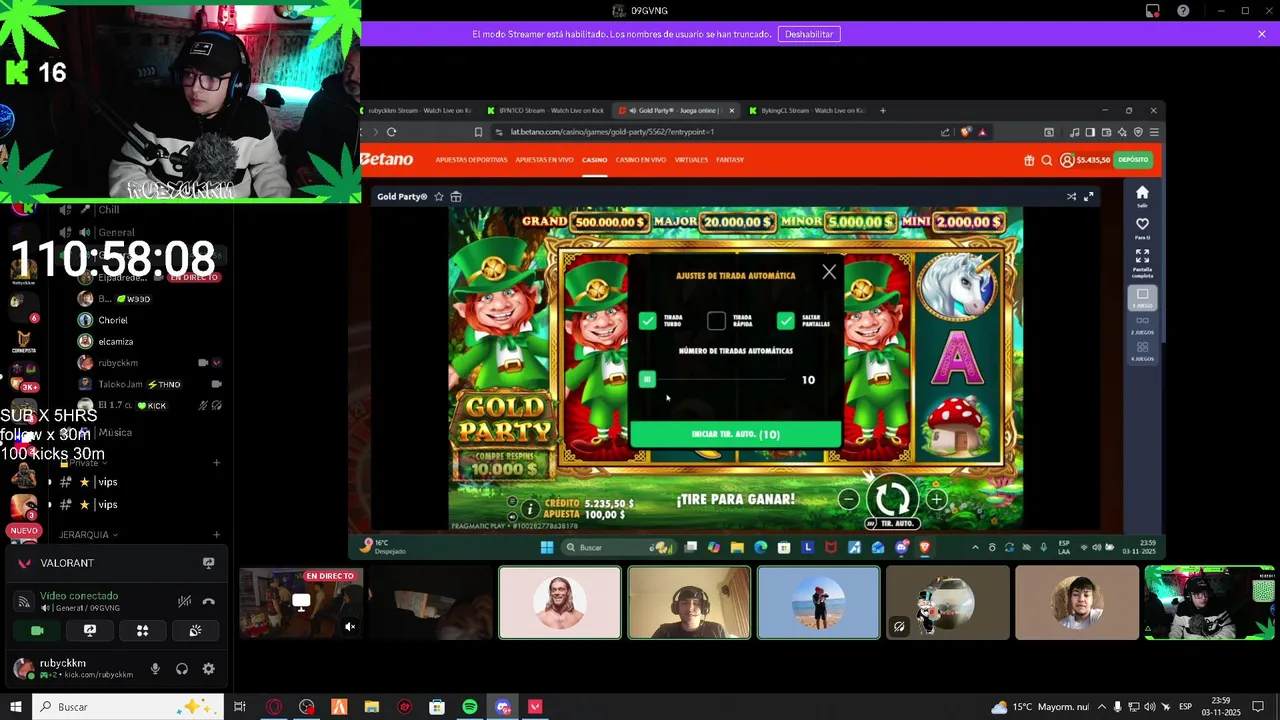Image resolution: width=1280 pixels, height=720 pixels.
Task: Click the shuffle random game icon
Action: point(1071,197)
